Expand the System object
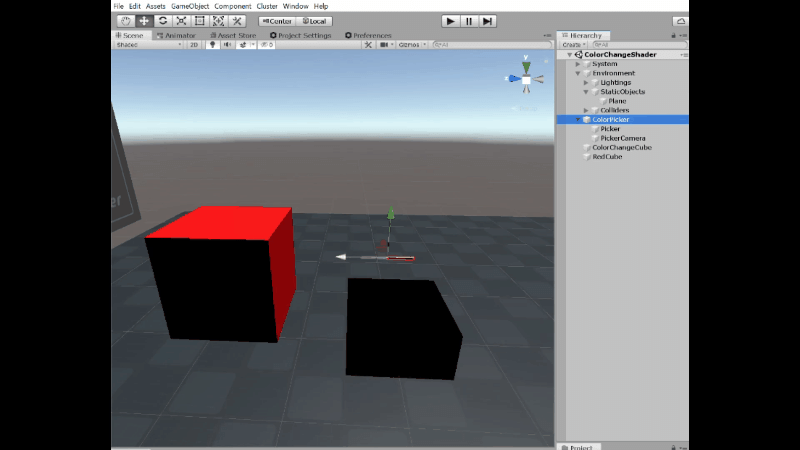The height and width of the screenshot is (450, 800). (578, 64)
